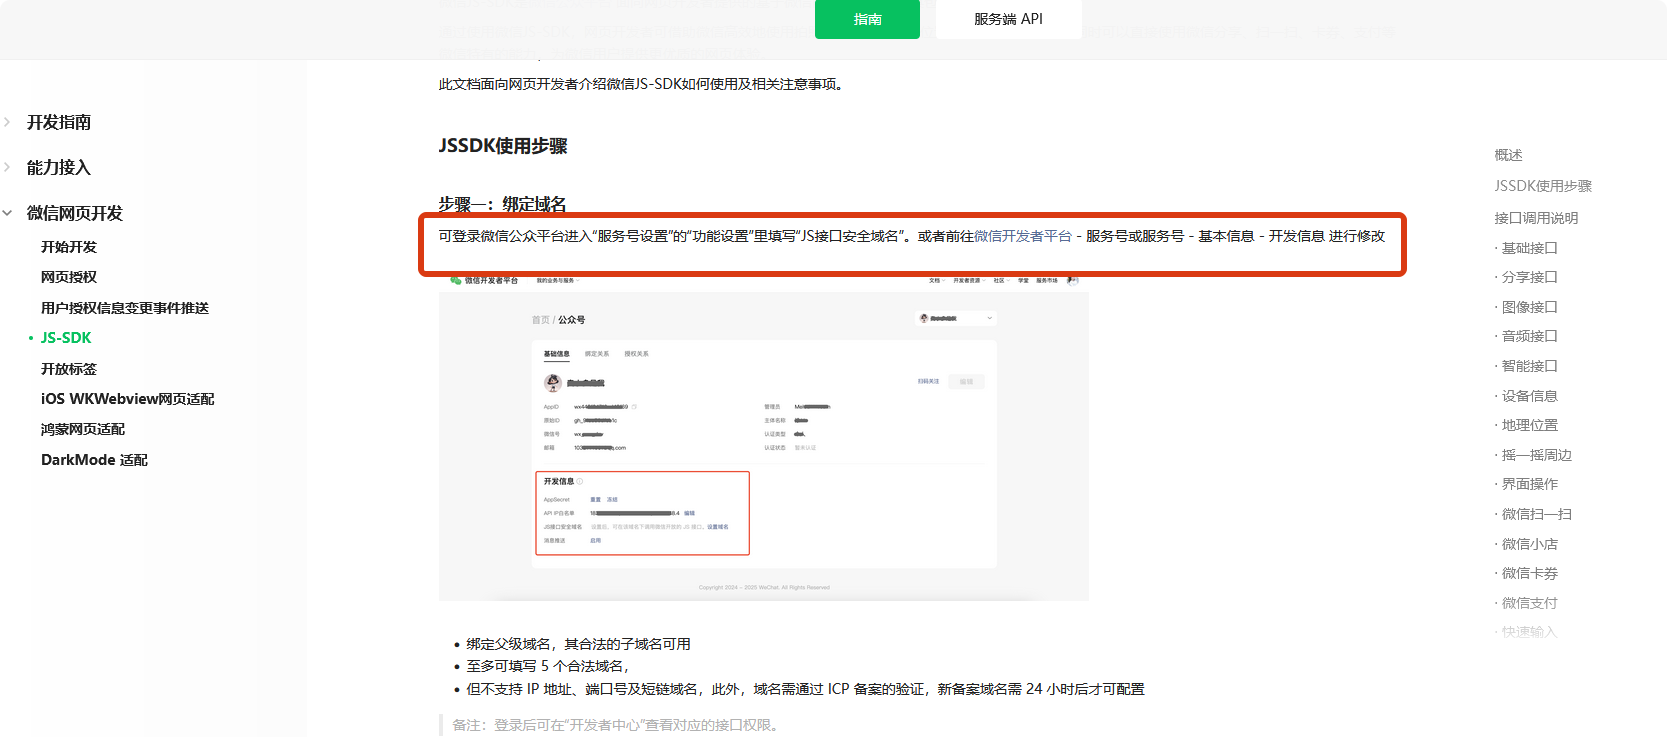Screen dimensions: 1667x737
Task: Navigate to 微信卡券 in the outline
Action: click(1530, 573)
